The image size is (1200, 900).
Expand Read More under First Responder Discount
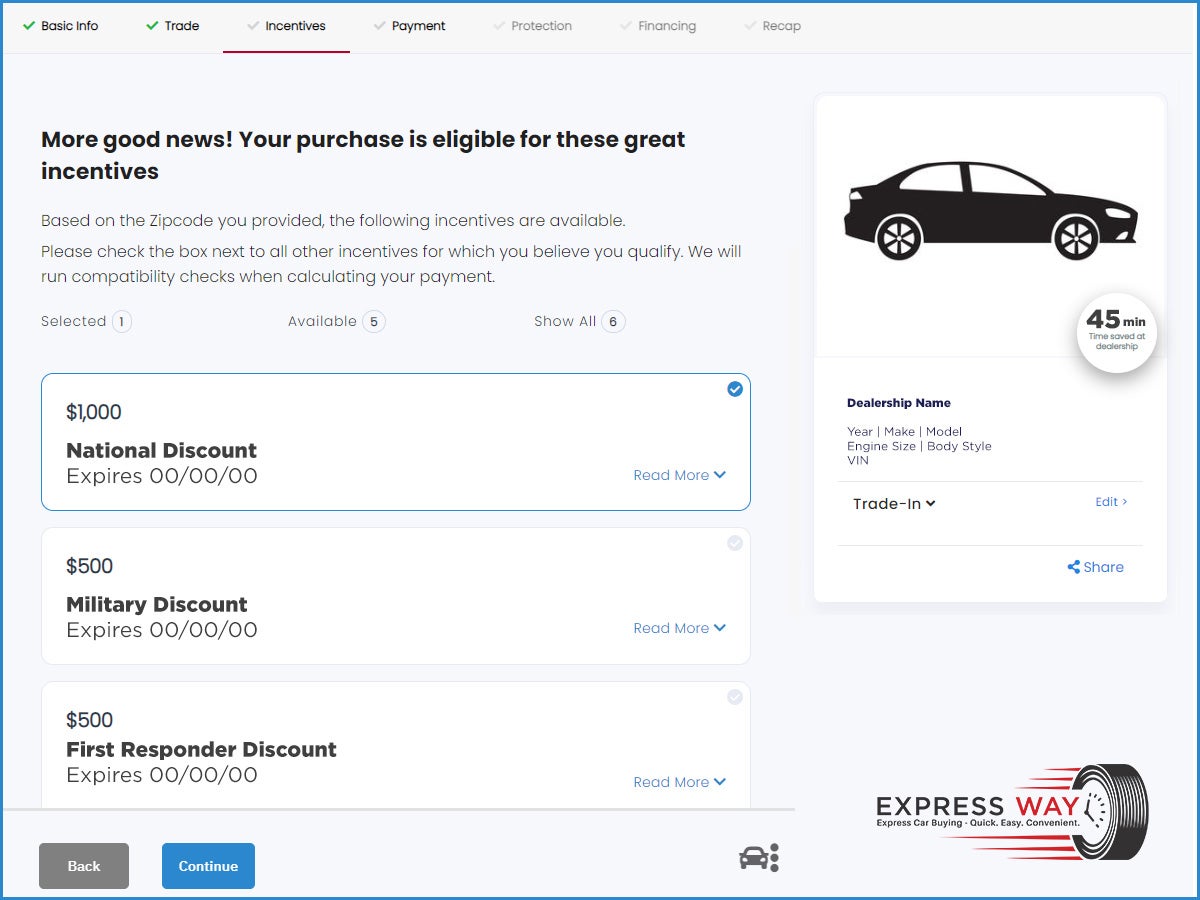click(679, 782)
